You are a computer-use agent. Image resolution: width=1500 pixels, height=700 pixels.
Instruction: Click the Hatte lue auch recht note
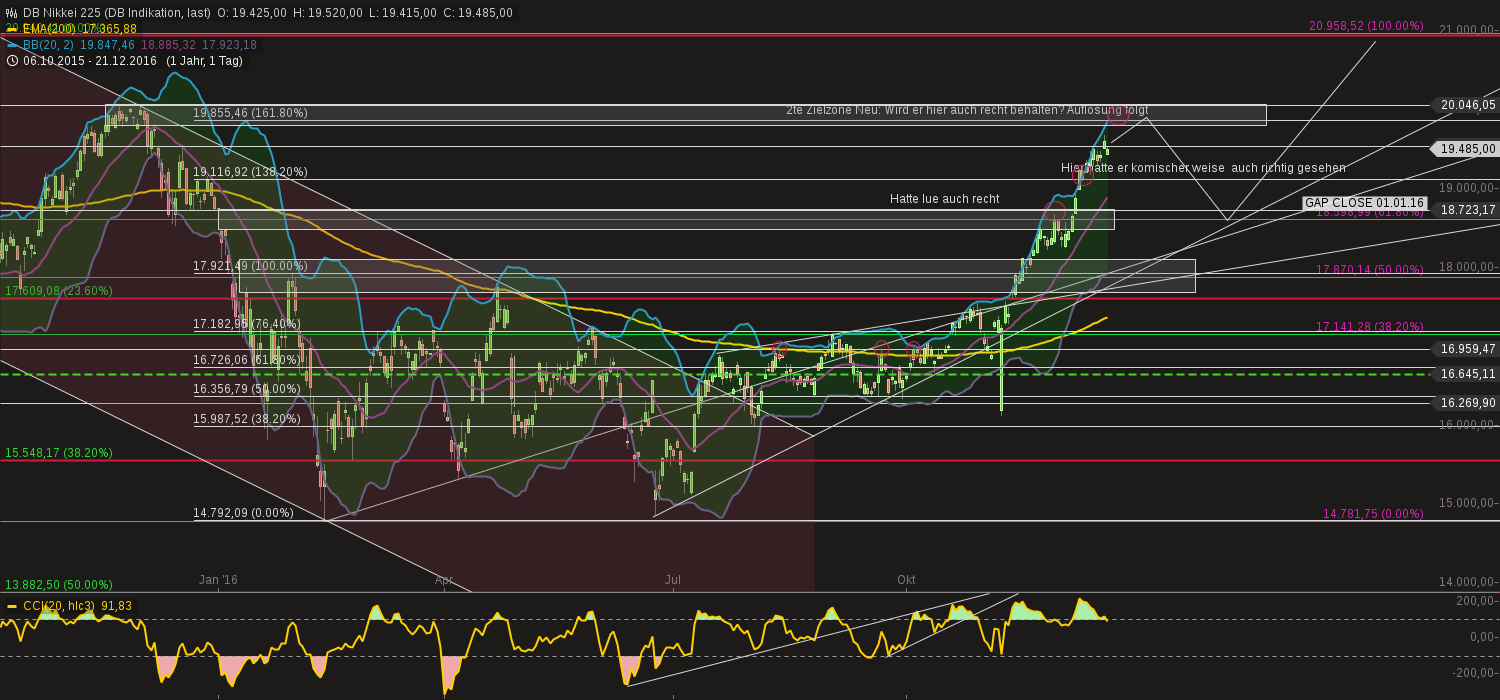coord(945,199)
